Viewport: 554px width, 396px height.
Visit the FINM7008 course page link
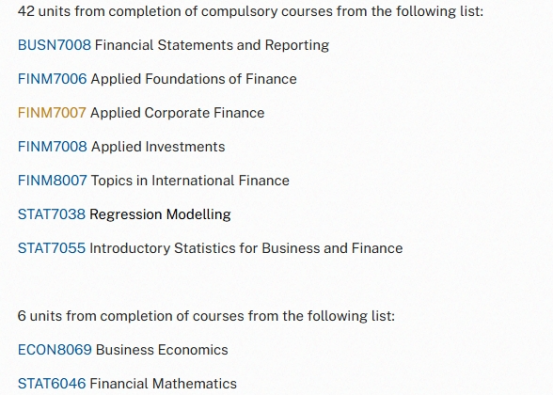(x=52, y=147)
